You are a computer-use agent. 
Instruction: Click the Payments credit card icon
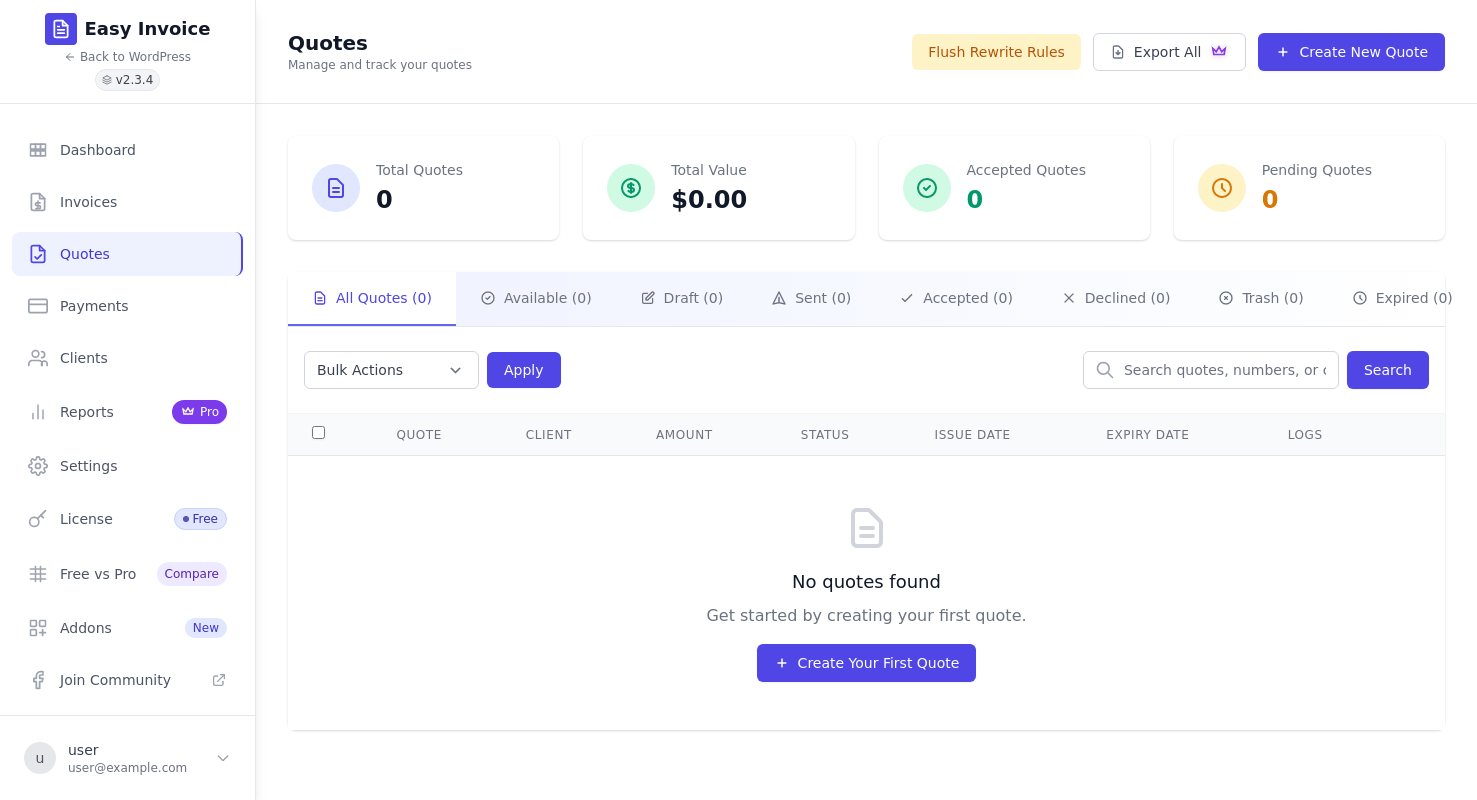(38, 306)
